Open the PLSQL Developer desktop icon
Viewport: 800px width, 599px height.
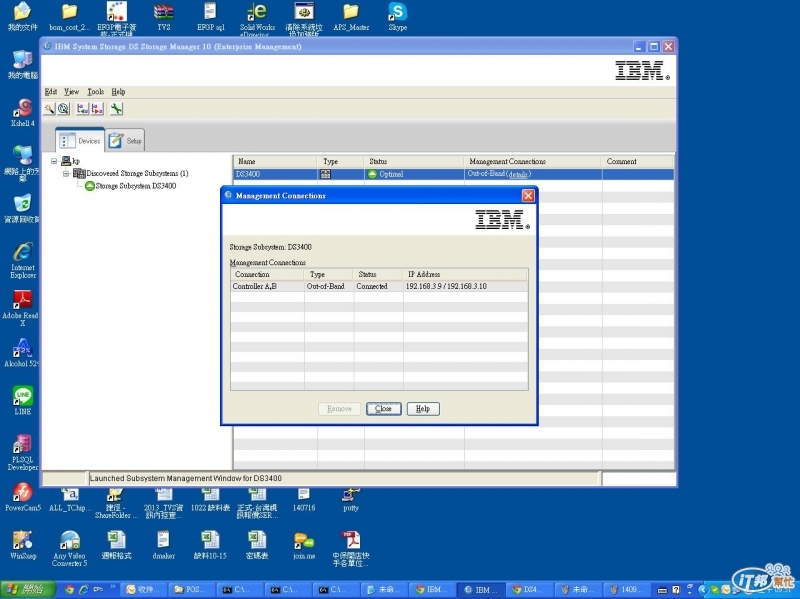pyautogui.click(x=22, y=452)
